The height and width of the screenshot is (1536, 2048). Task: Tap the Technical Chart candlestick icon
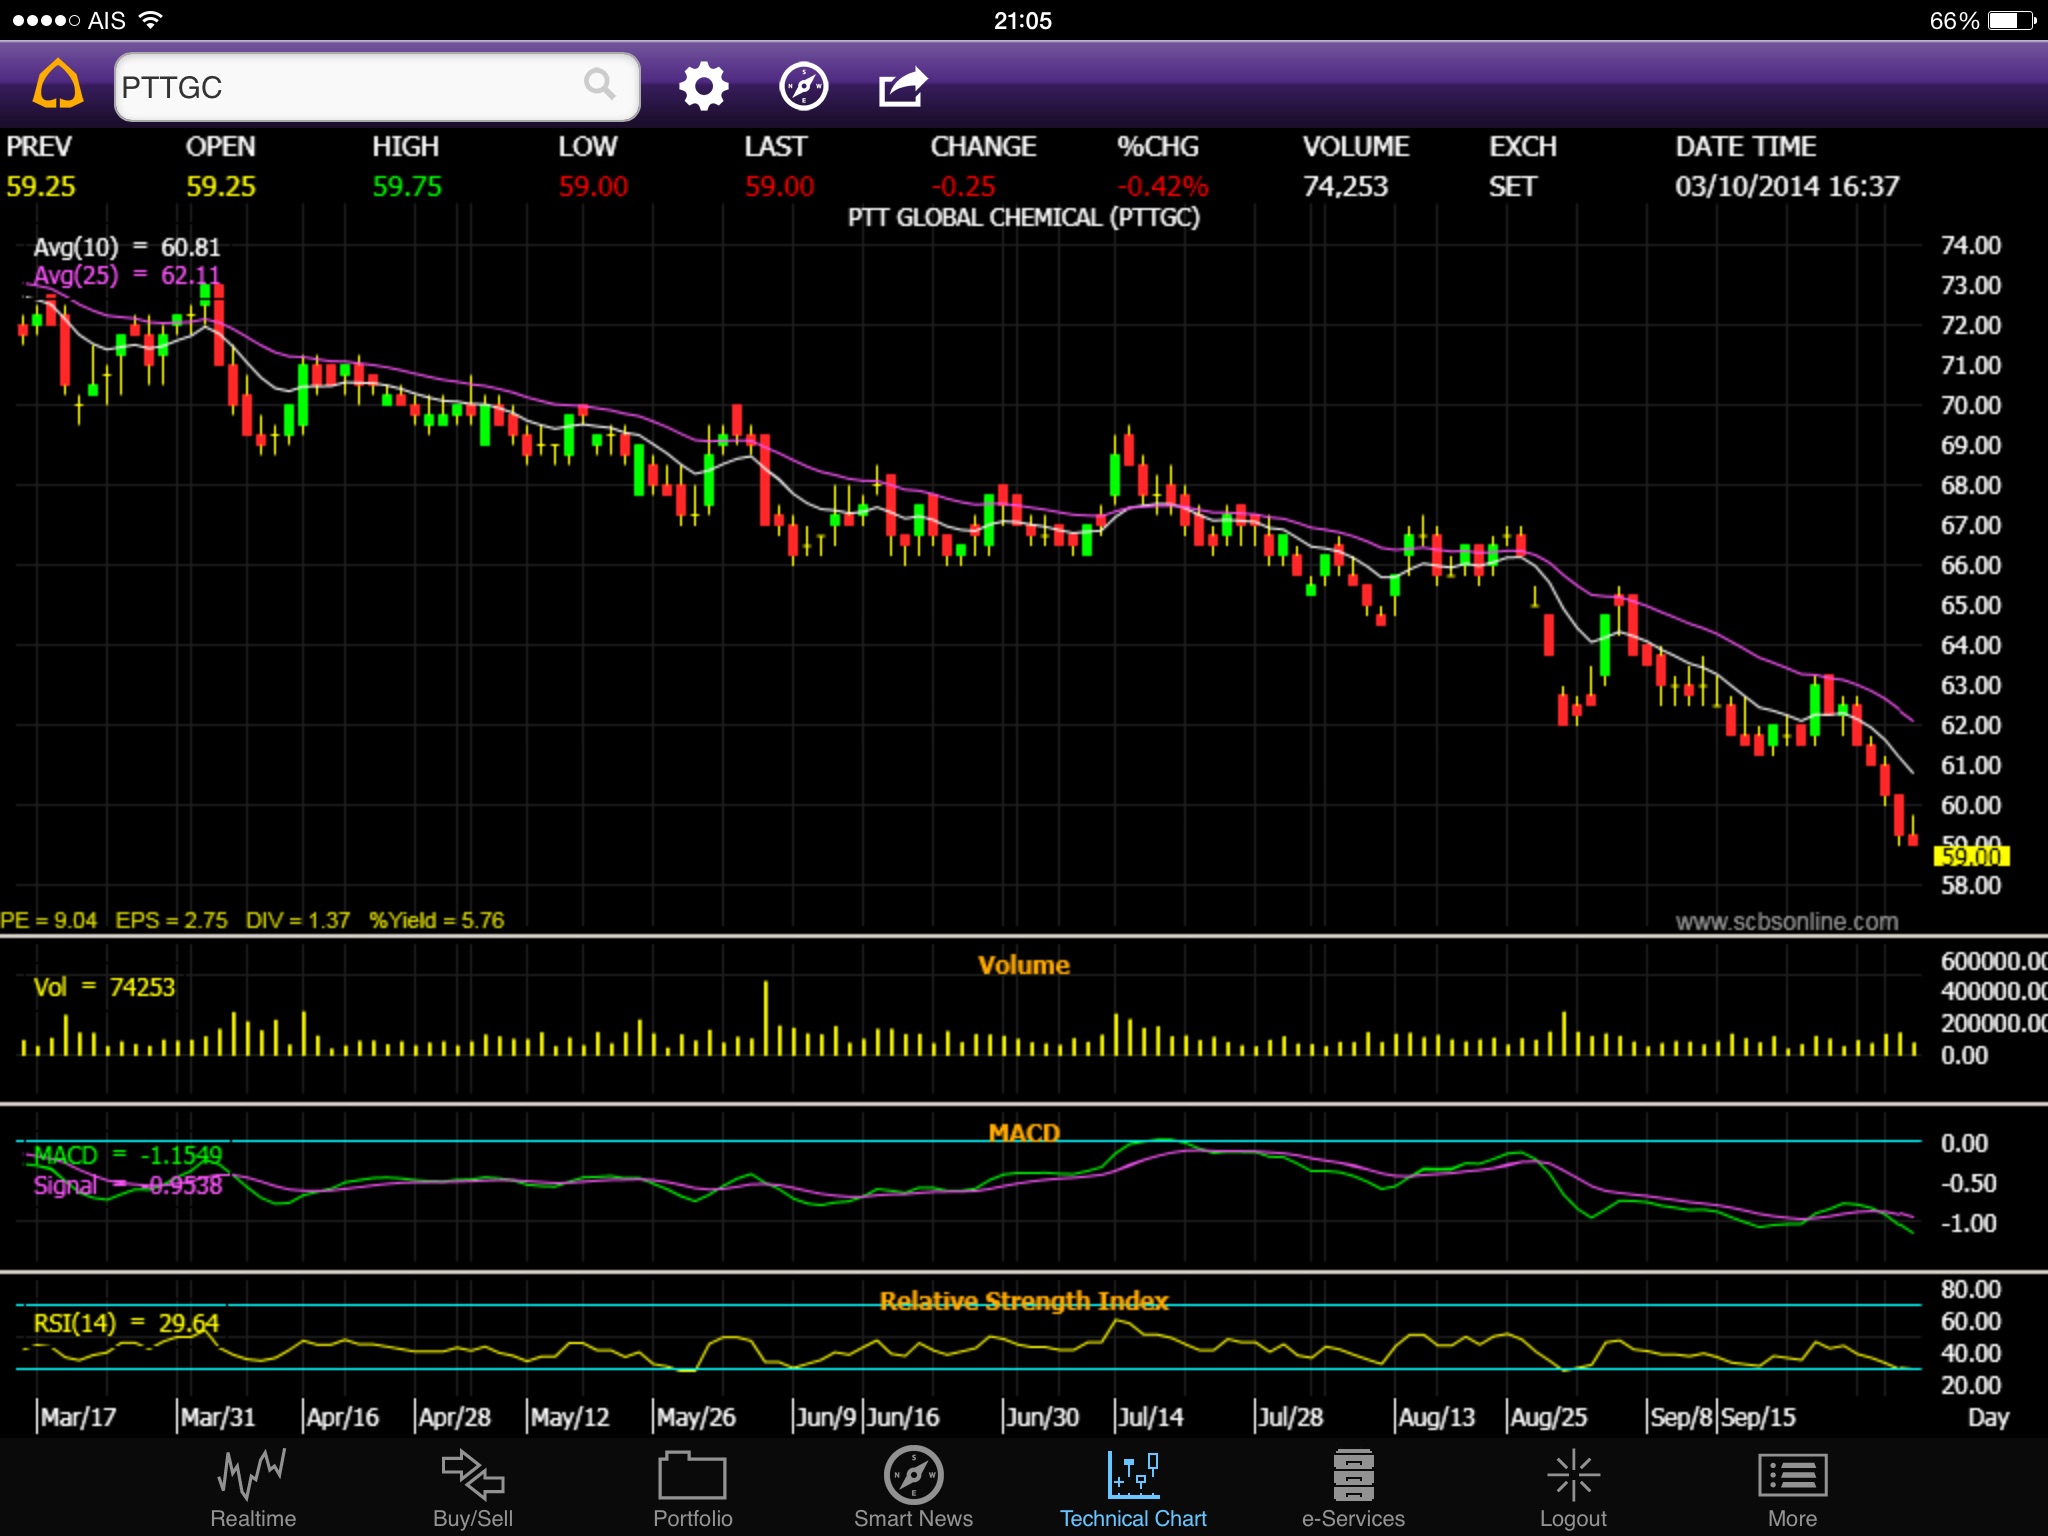click(x=1133, y=1474)
